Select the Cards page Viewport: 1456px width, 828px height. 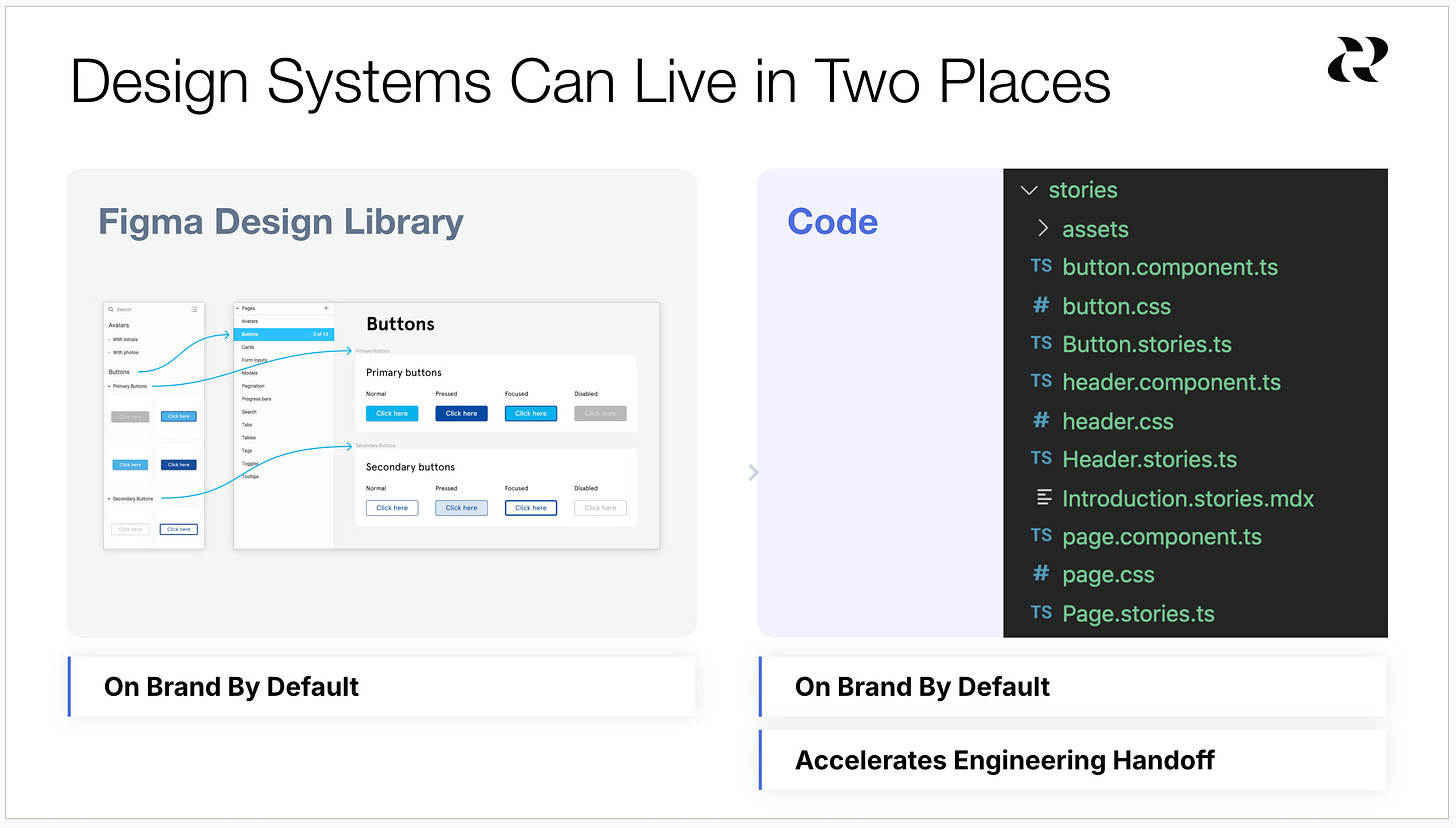(x=248, y=347)
